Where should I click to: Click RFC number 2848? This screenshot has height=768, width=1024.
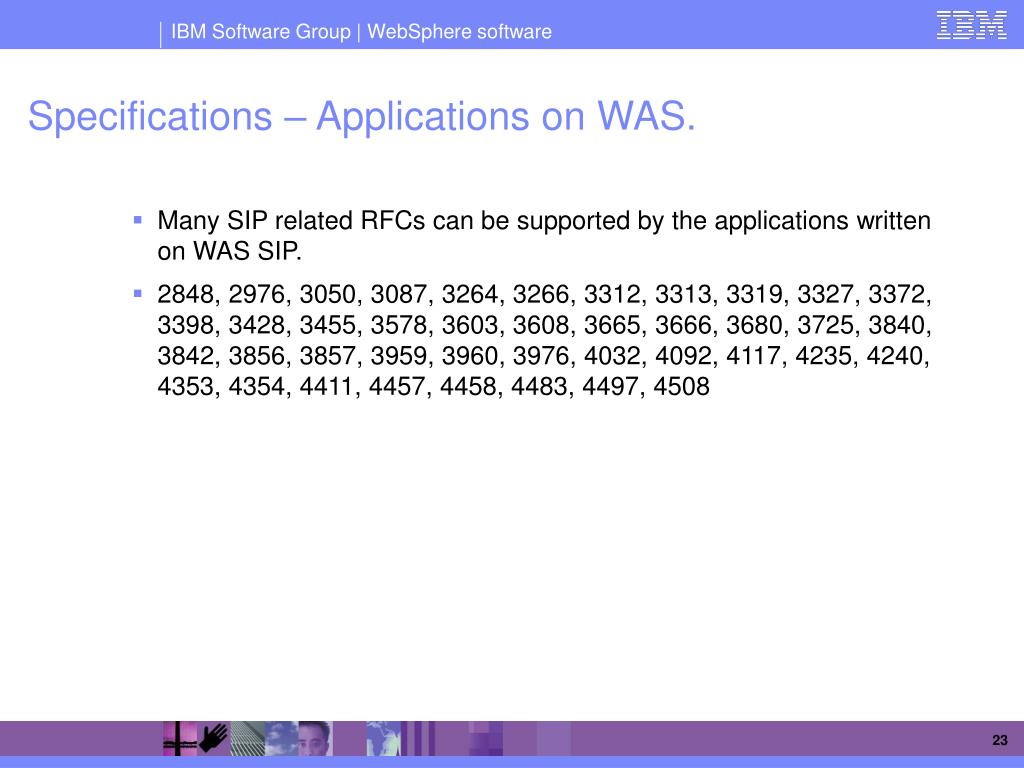pyautogui.click(x=185, y=295)
